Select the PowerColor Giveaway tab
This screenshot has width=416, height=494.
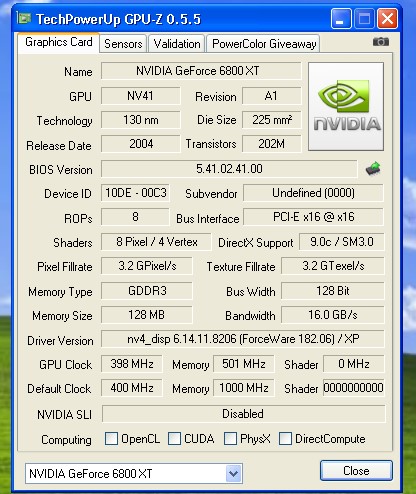(264, 44)
